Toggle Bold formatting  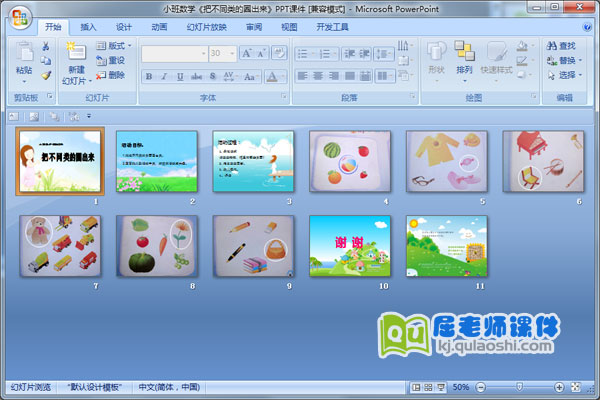click(x=149, y=77)
